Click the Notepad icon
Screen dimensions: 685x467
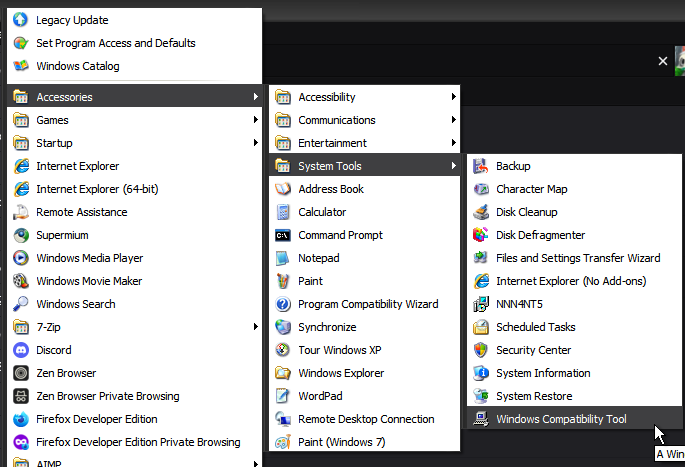click(283, 258)
